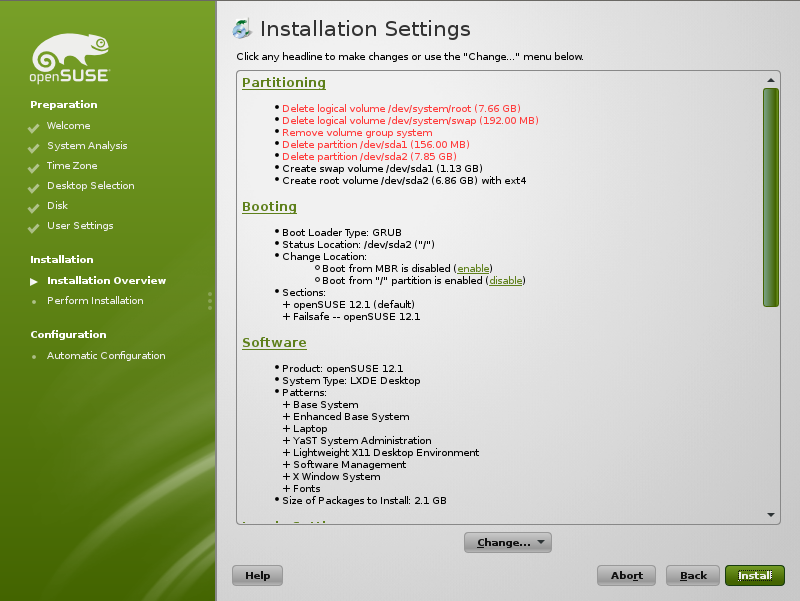The width and height of the screenshot is (800, 601).
Task: Open the Change... dropdown menu
Action: [x=508, y=542]
